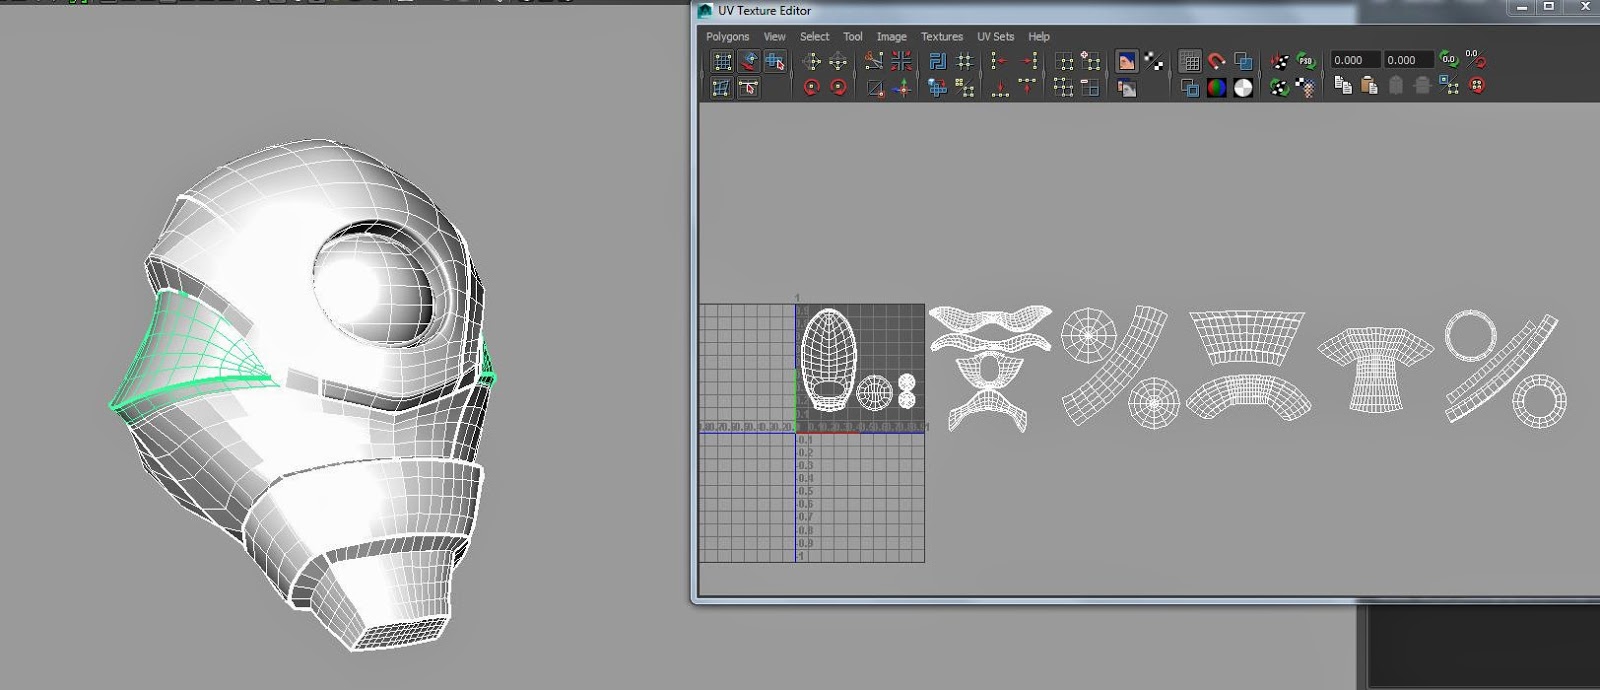1600x690 pixels.
Task: Toggle copy and paste between faces or UVs
Action: 1450,87
